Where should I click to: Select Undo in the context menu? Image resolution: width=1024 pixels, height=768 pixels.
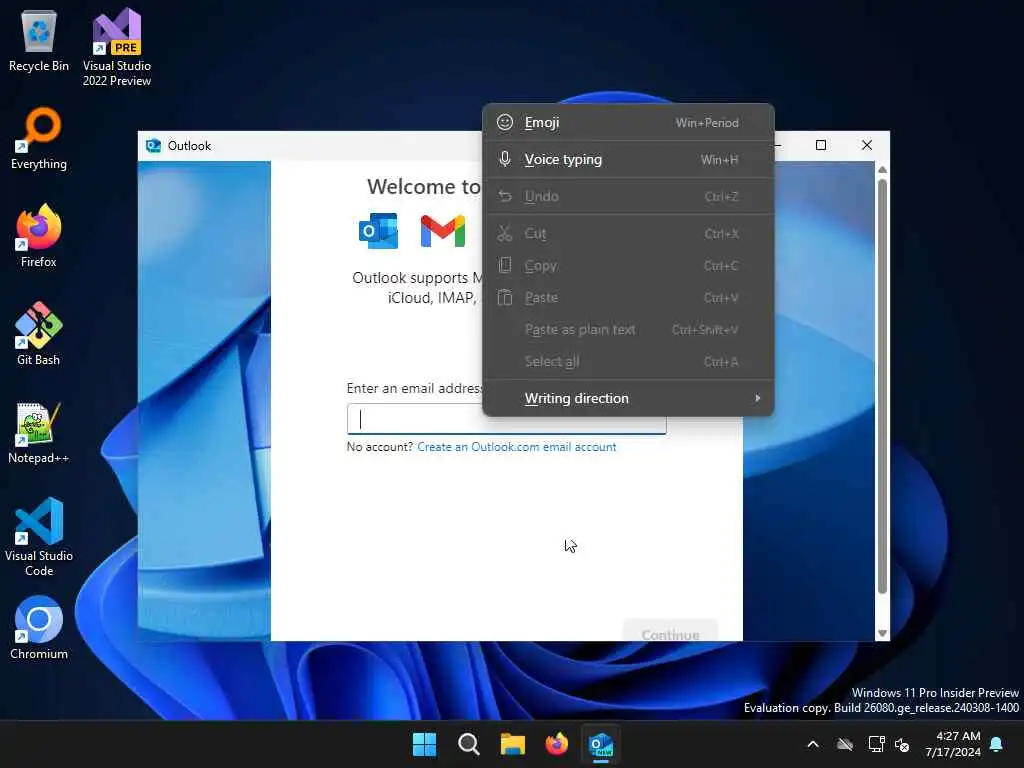click(x=628, y=196)
